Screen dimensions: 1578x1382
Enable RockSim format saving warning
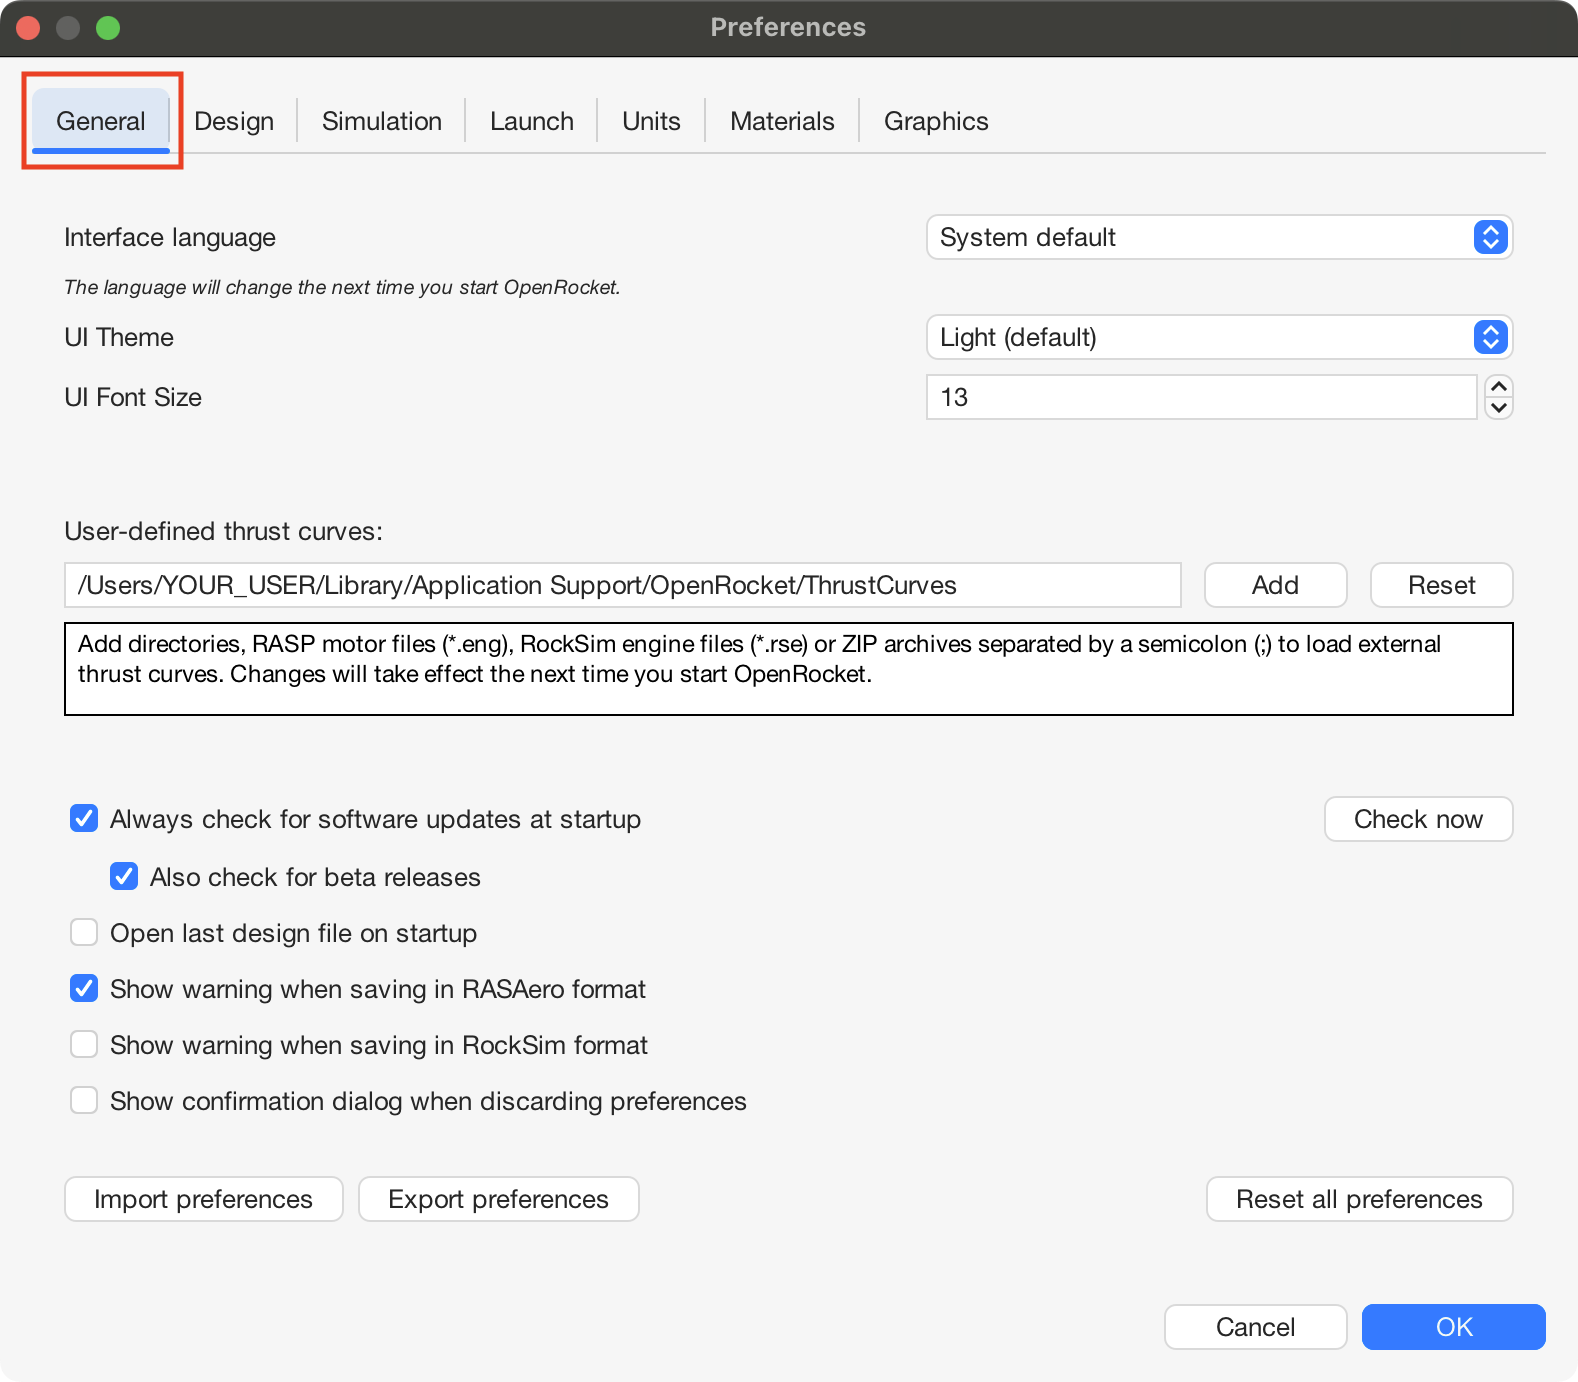click(x=84, y=1045)
